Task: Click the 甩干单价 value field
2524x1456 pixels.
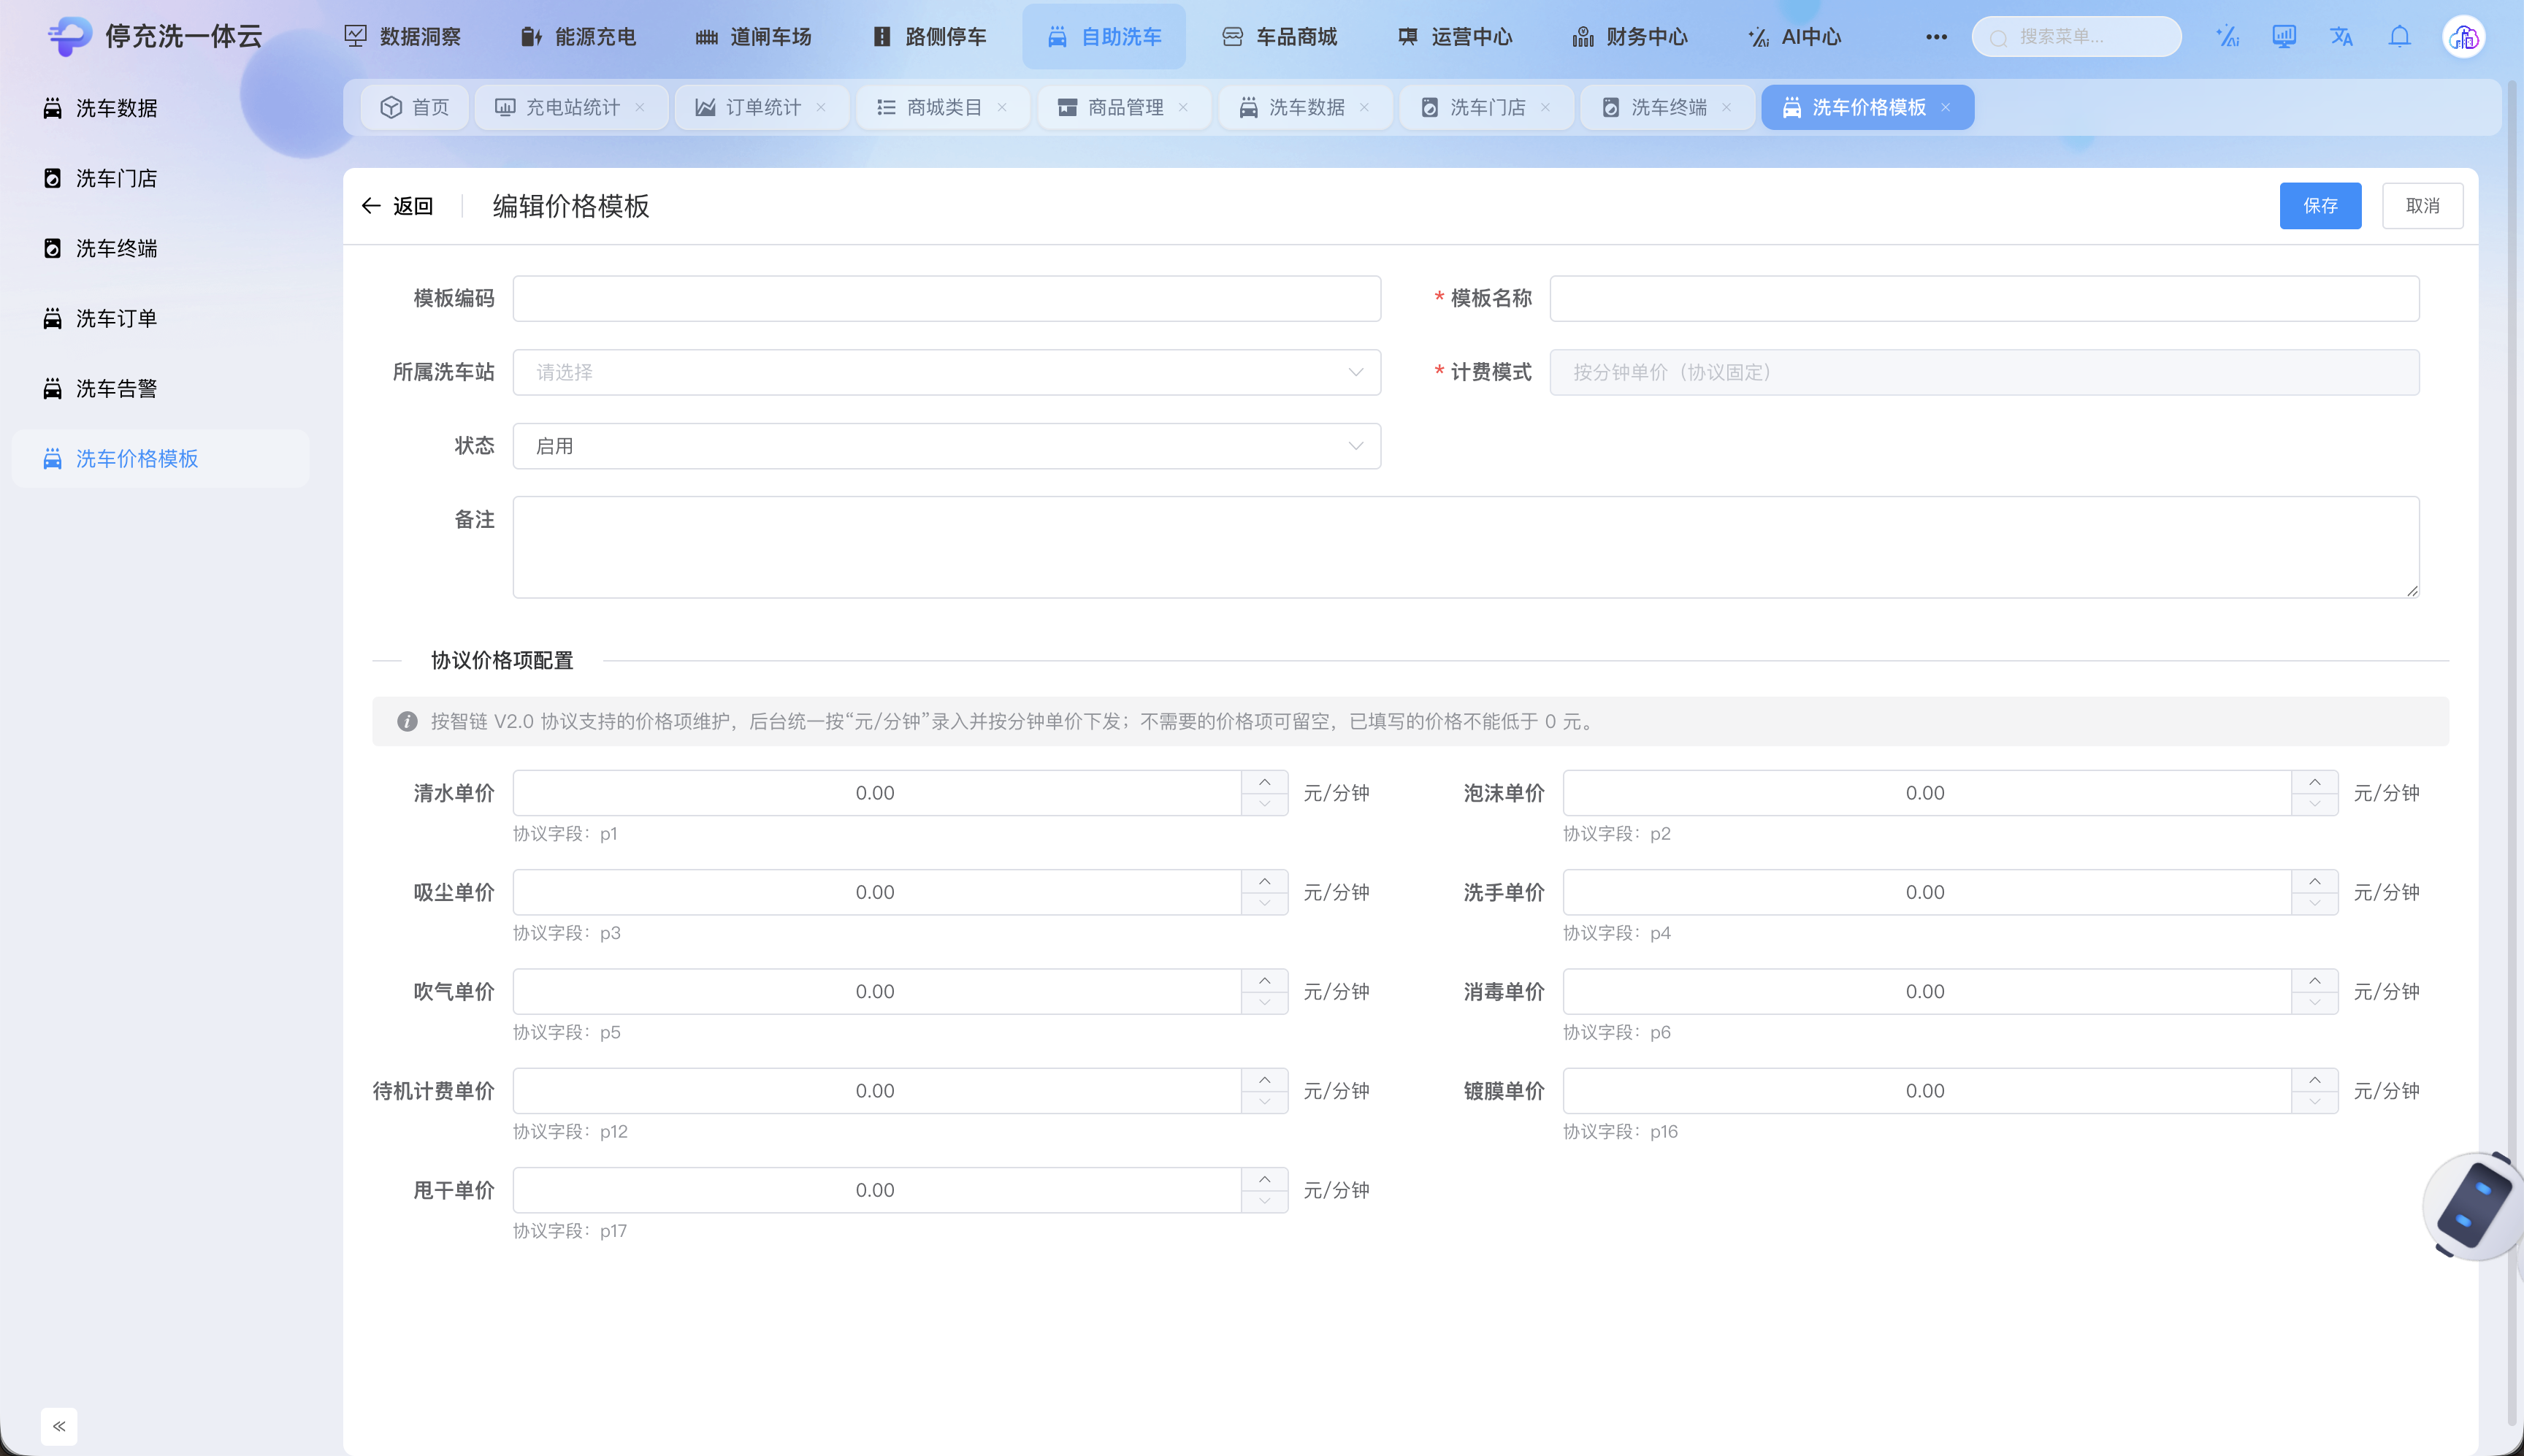Action: pyautogui.click(x=876, y=1190)
